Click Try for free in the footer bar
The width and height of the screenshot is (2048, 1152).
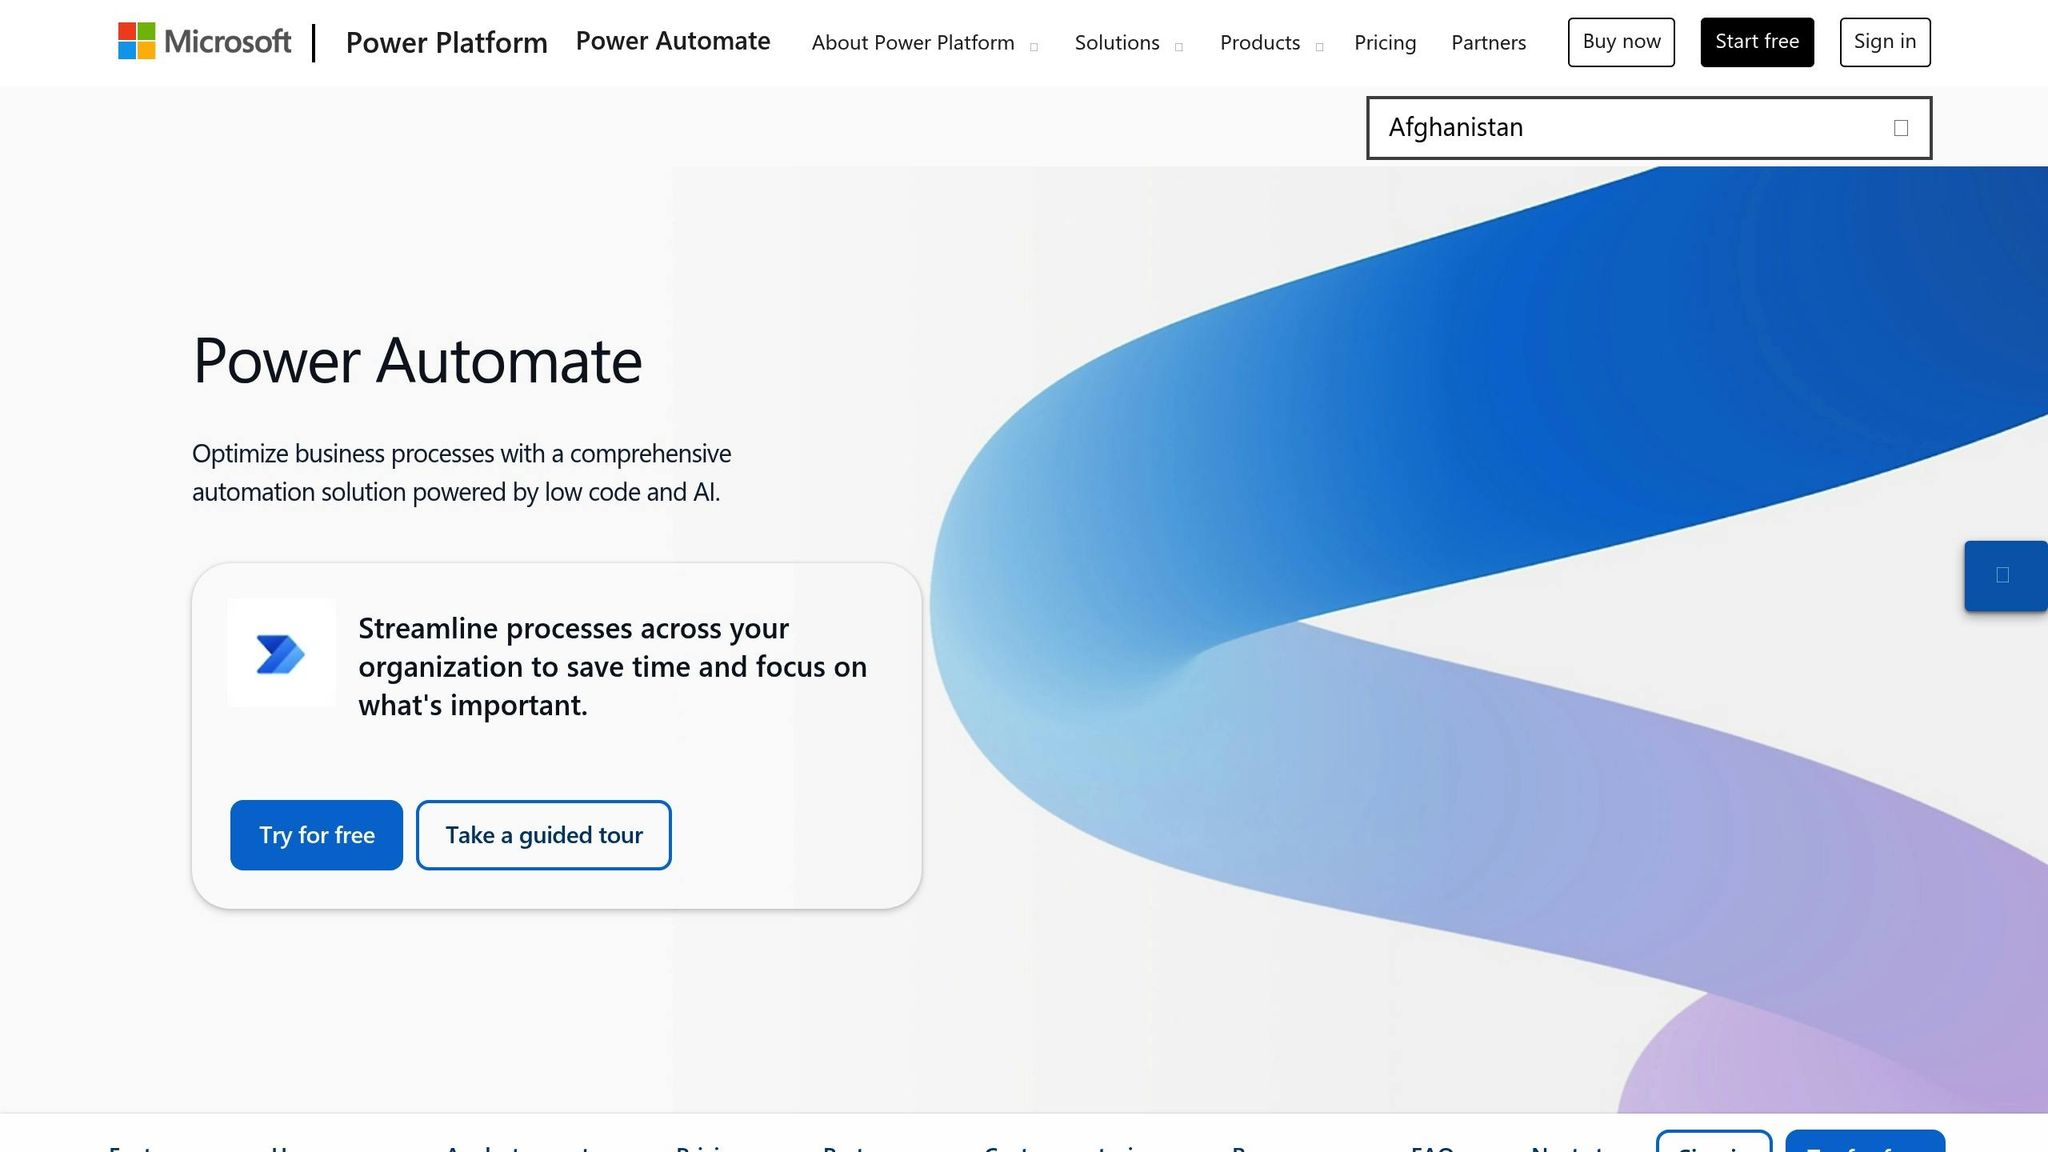point(1865,1147)
